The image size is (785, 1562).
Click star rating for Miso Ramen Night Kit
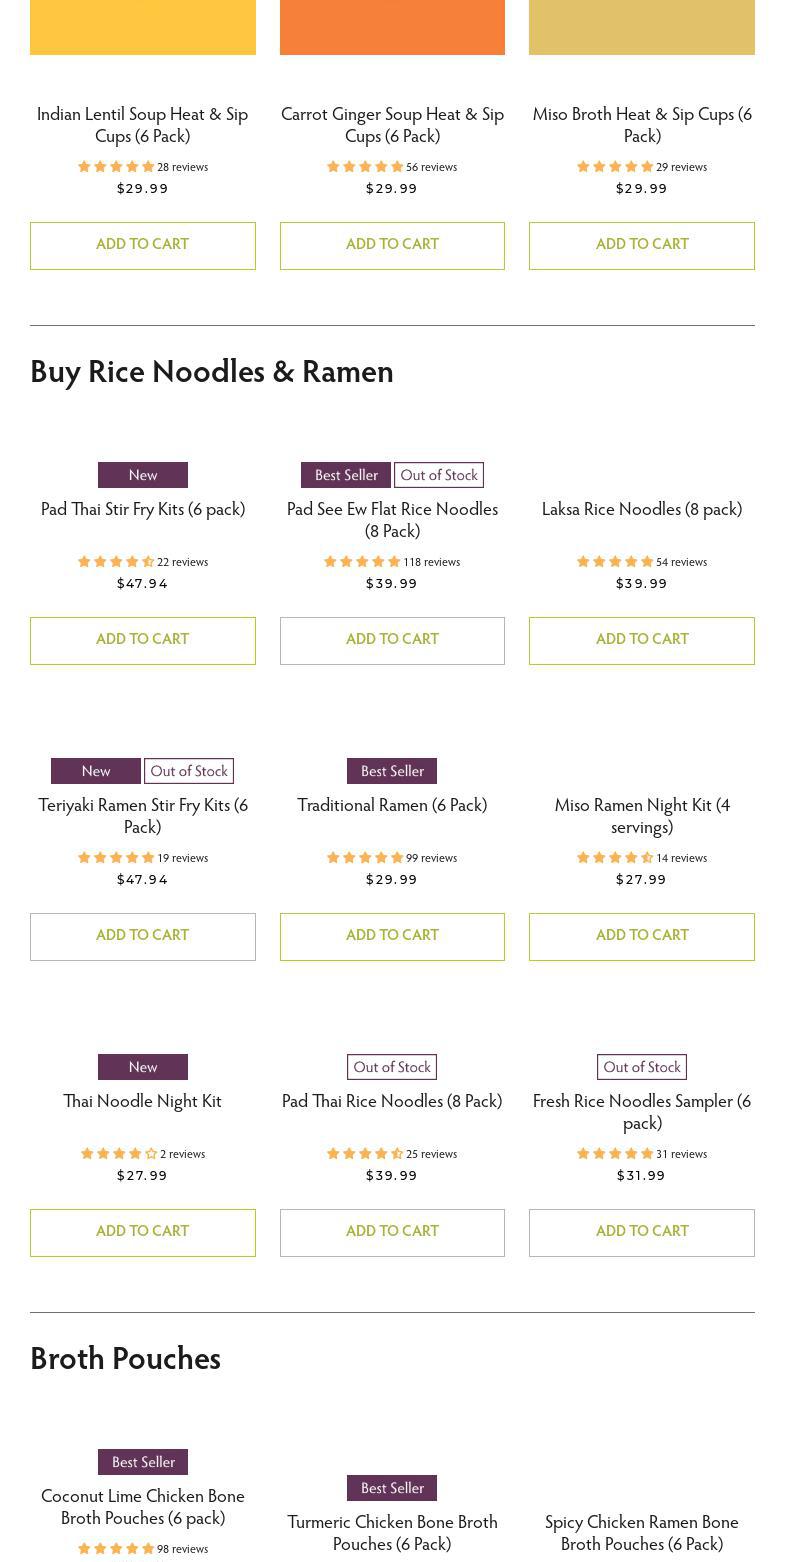click(615, 858)
